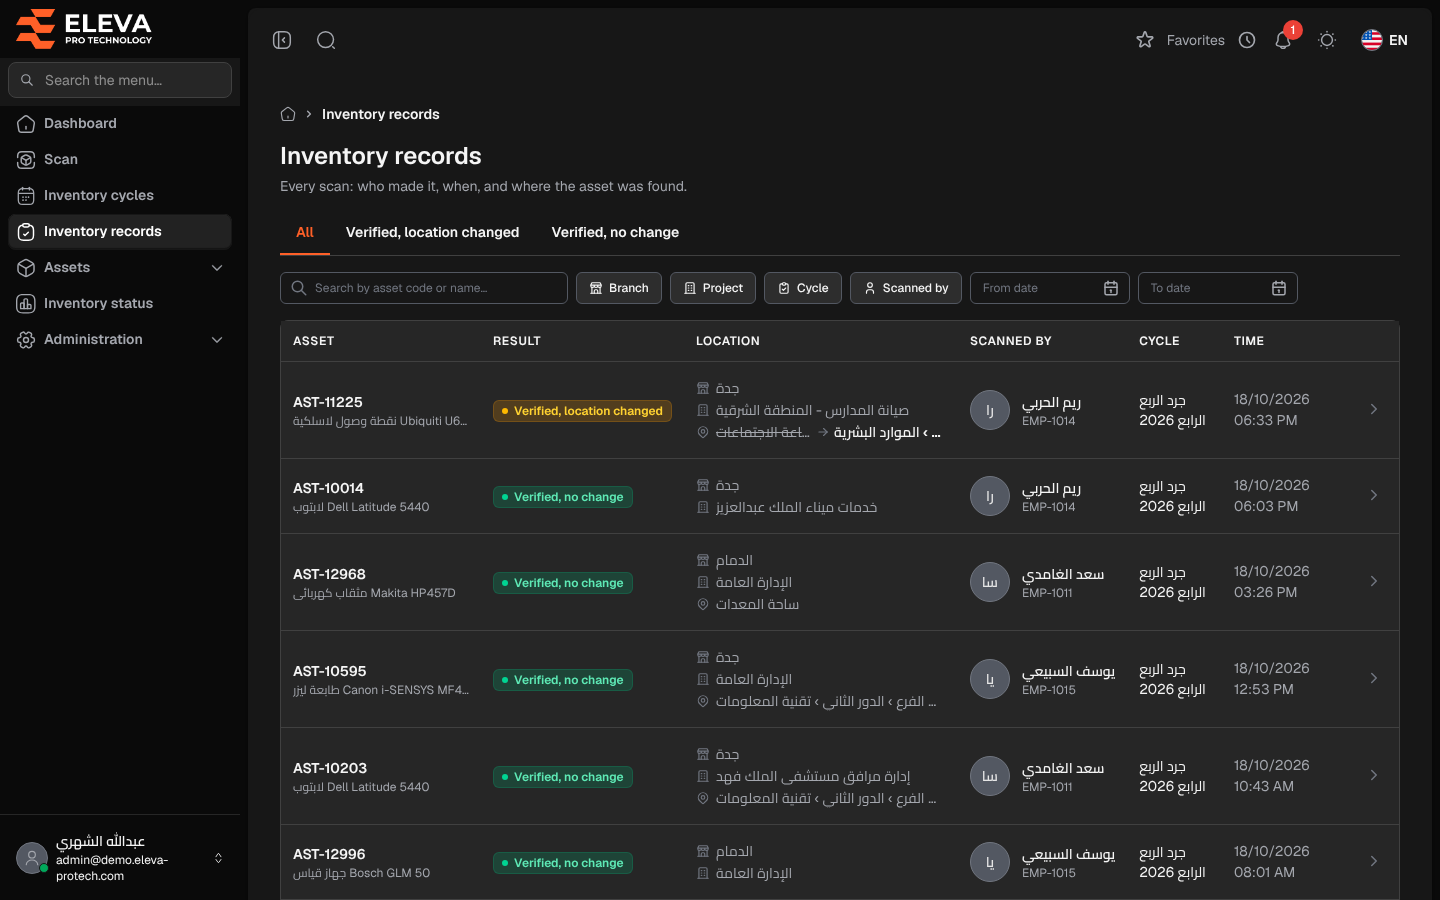Open recent history clock icon

[x=1247, y=40]
